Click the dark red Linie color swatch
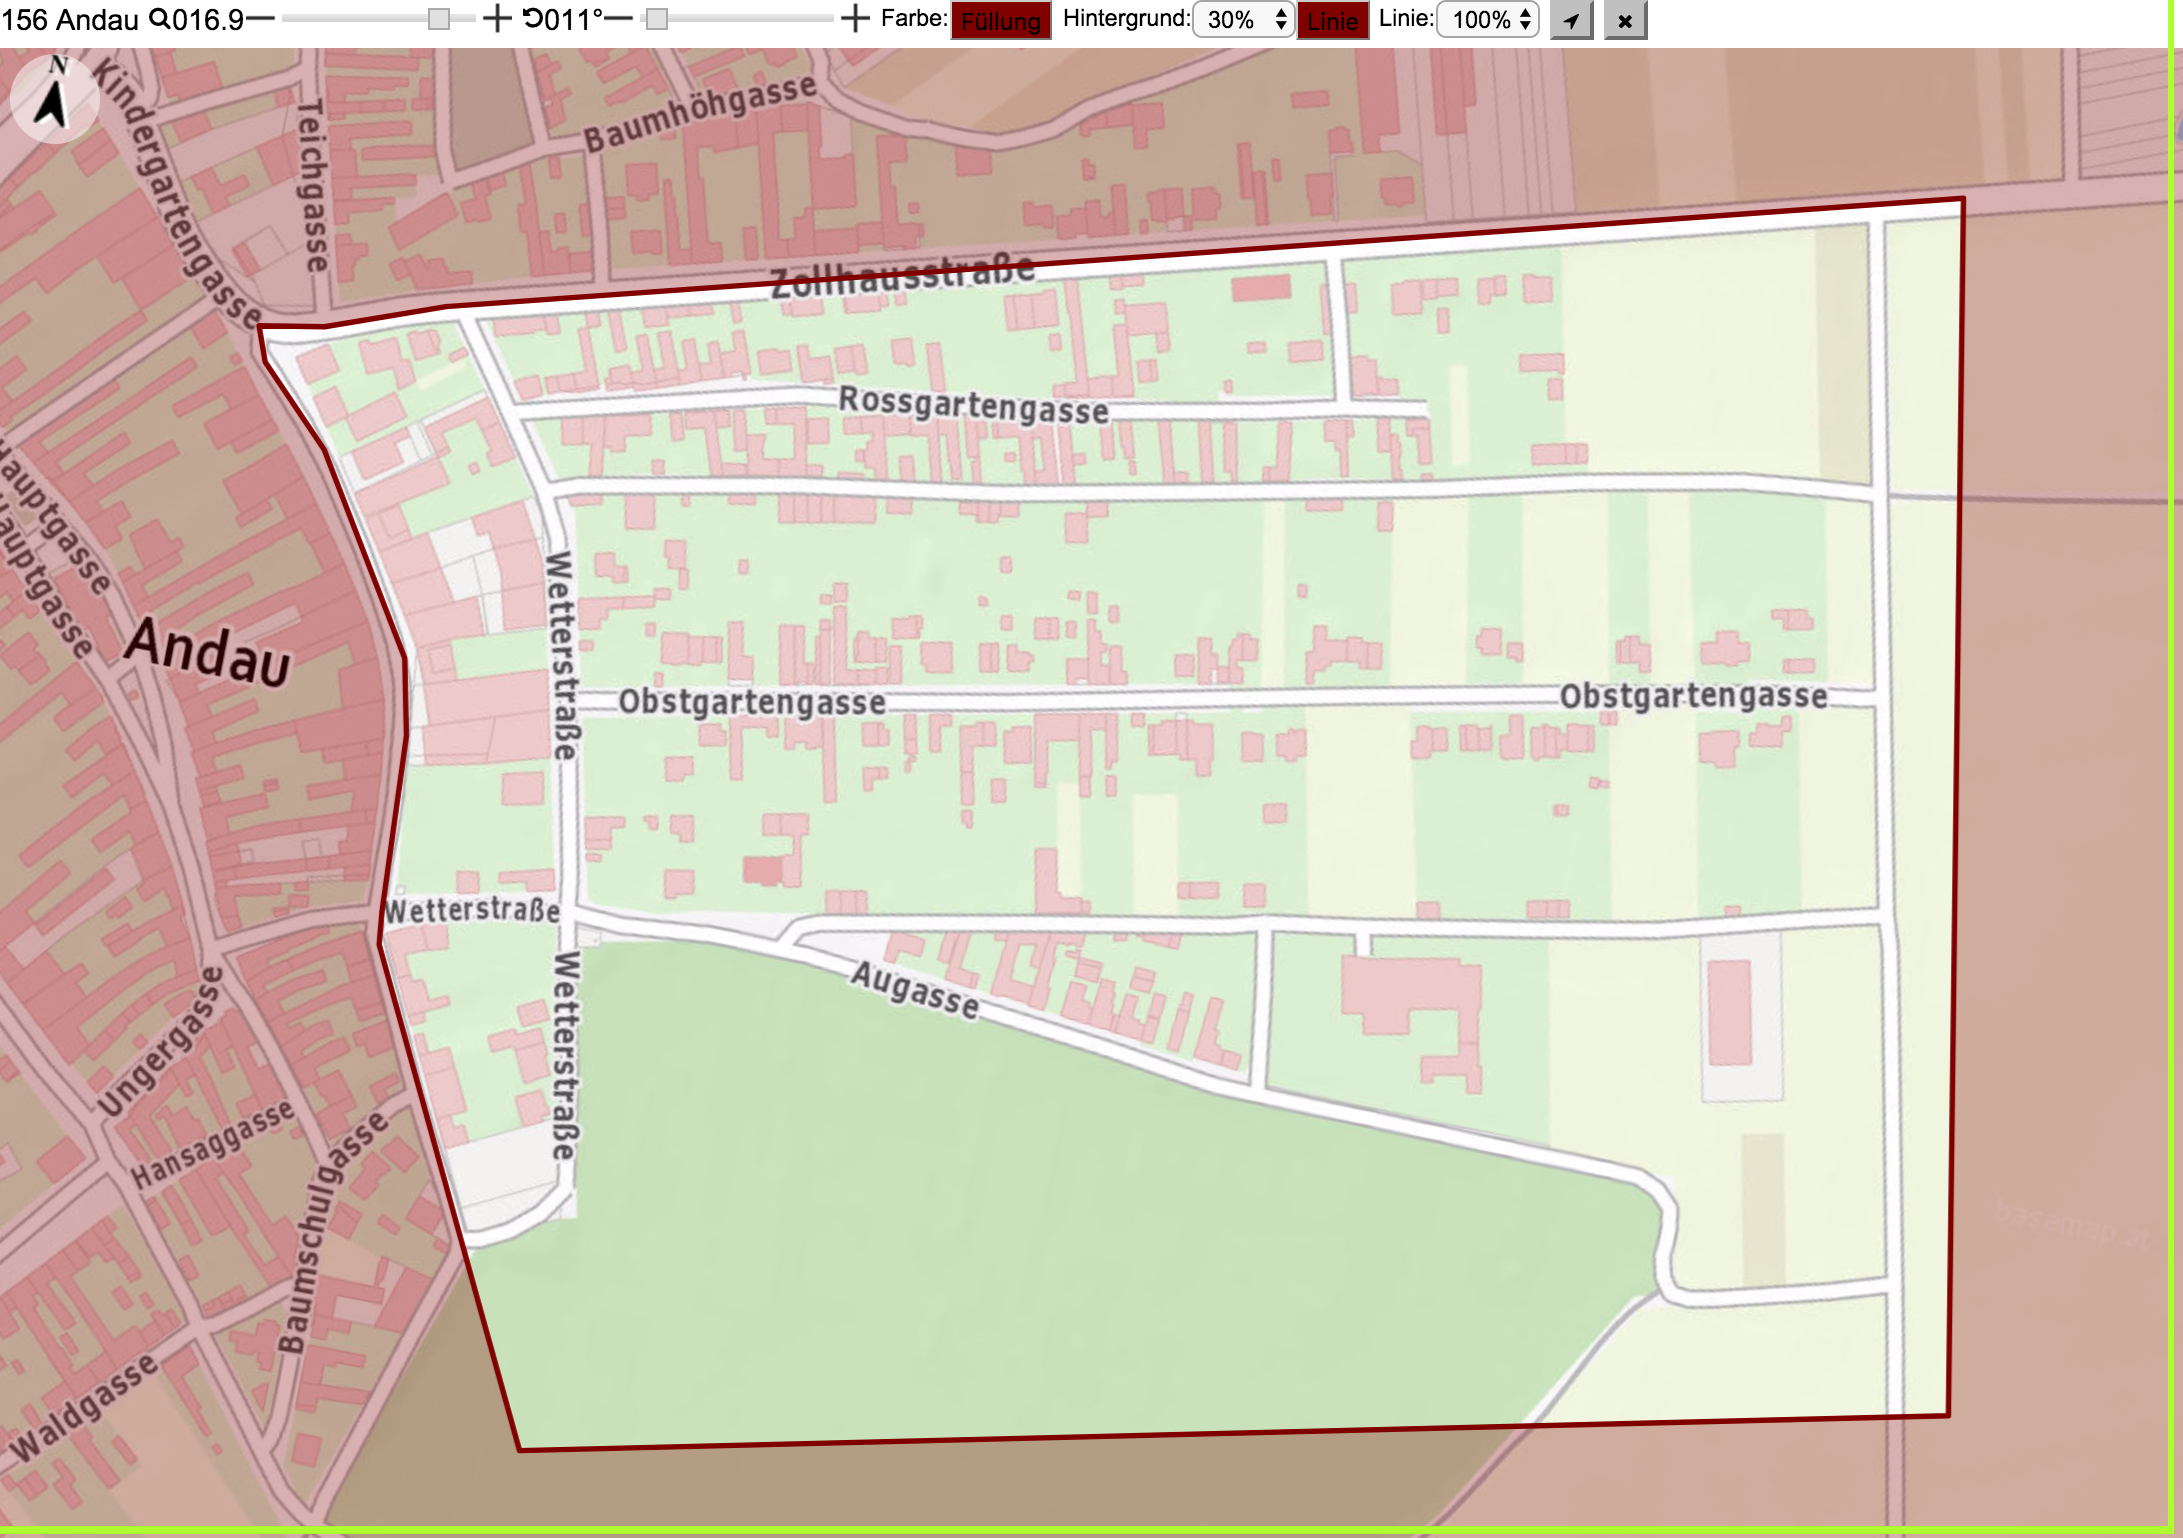 tap(1333, 20)
